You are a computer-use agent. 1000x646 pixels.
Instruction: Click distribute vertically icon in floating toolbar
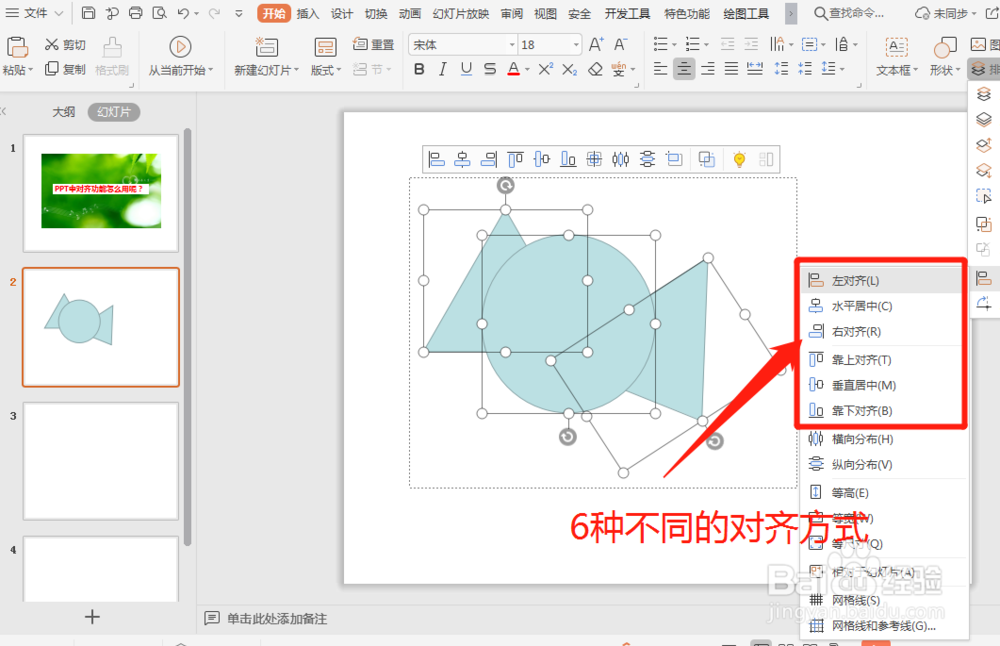point(647,159)
